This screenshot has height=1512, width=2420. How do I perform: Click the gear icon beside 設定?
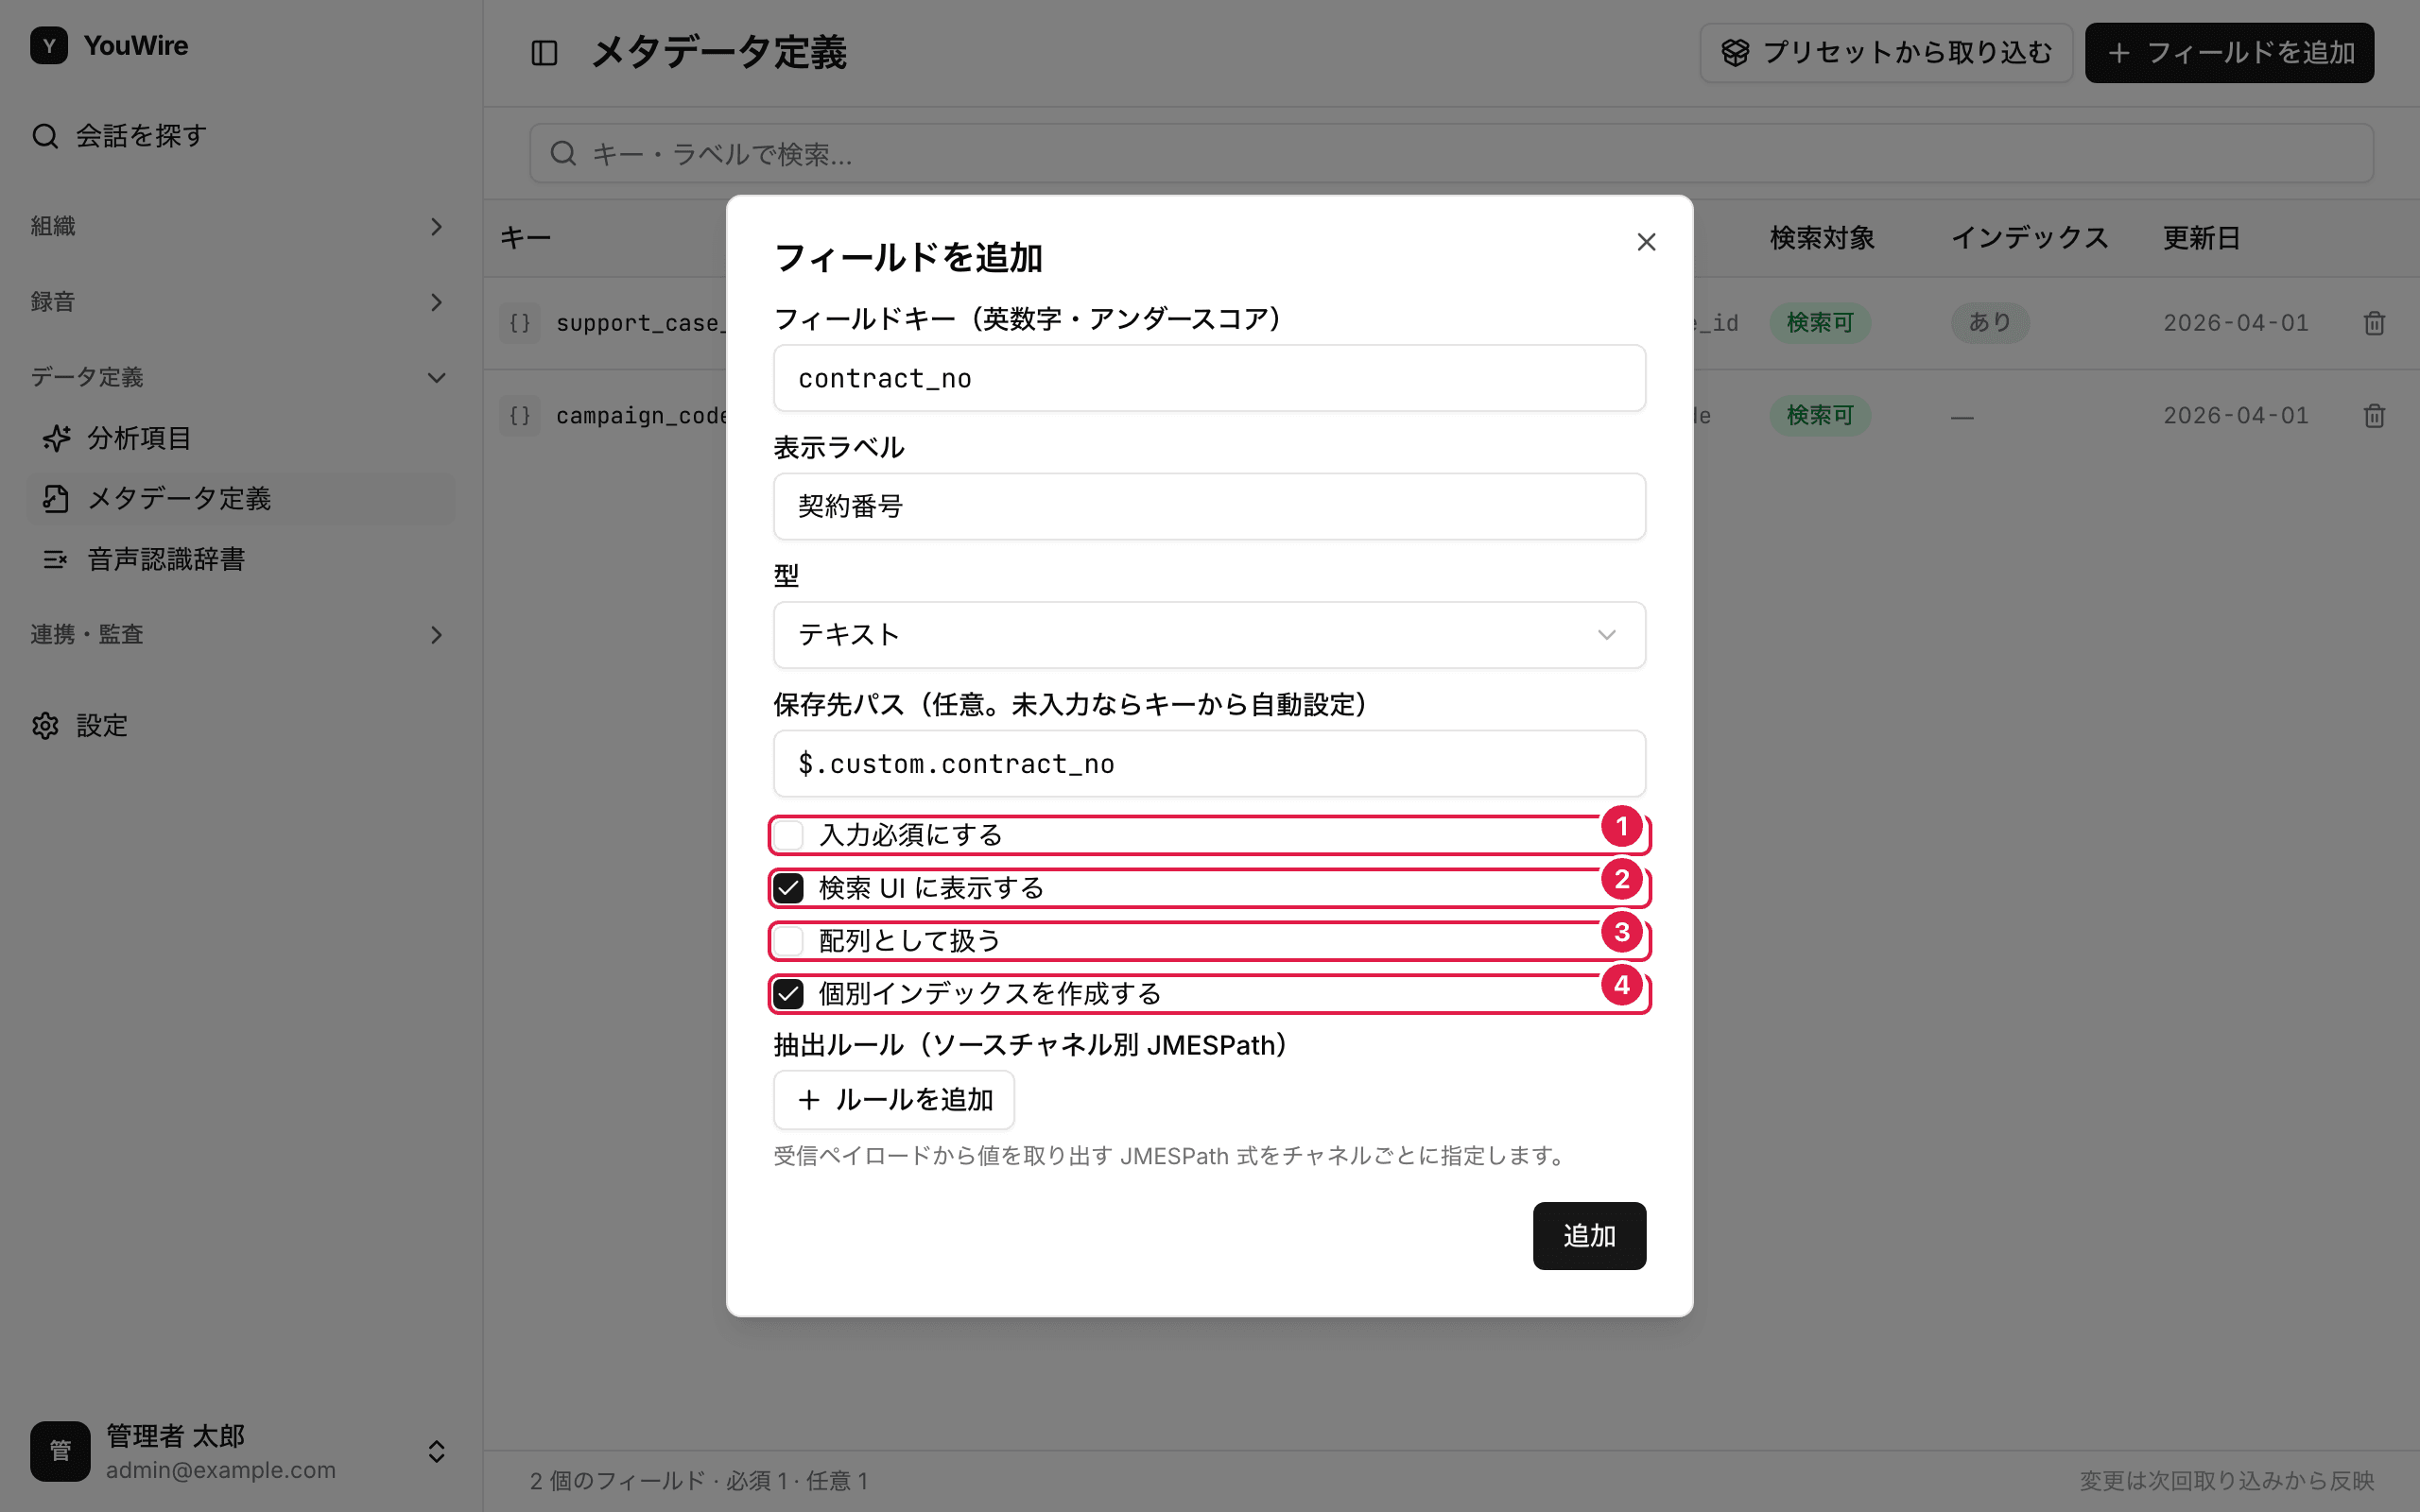point(45,726)
